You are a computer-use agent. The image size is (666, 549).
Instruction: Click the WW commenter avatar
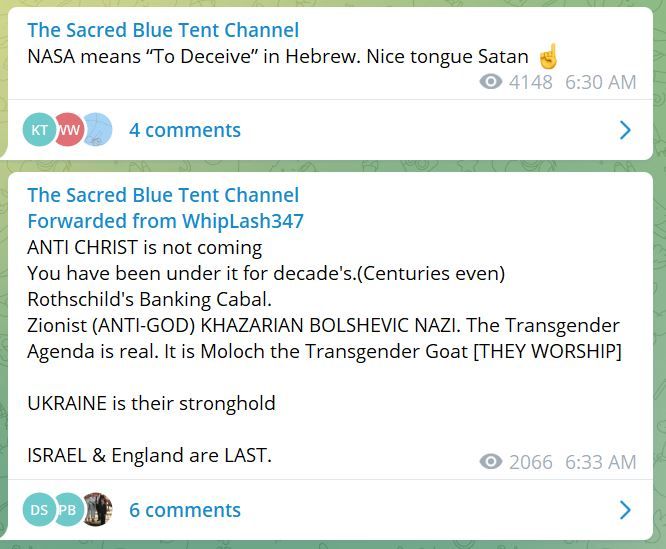tap(68, 130)
